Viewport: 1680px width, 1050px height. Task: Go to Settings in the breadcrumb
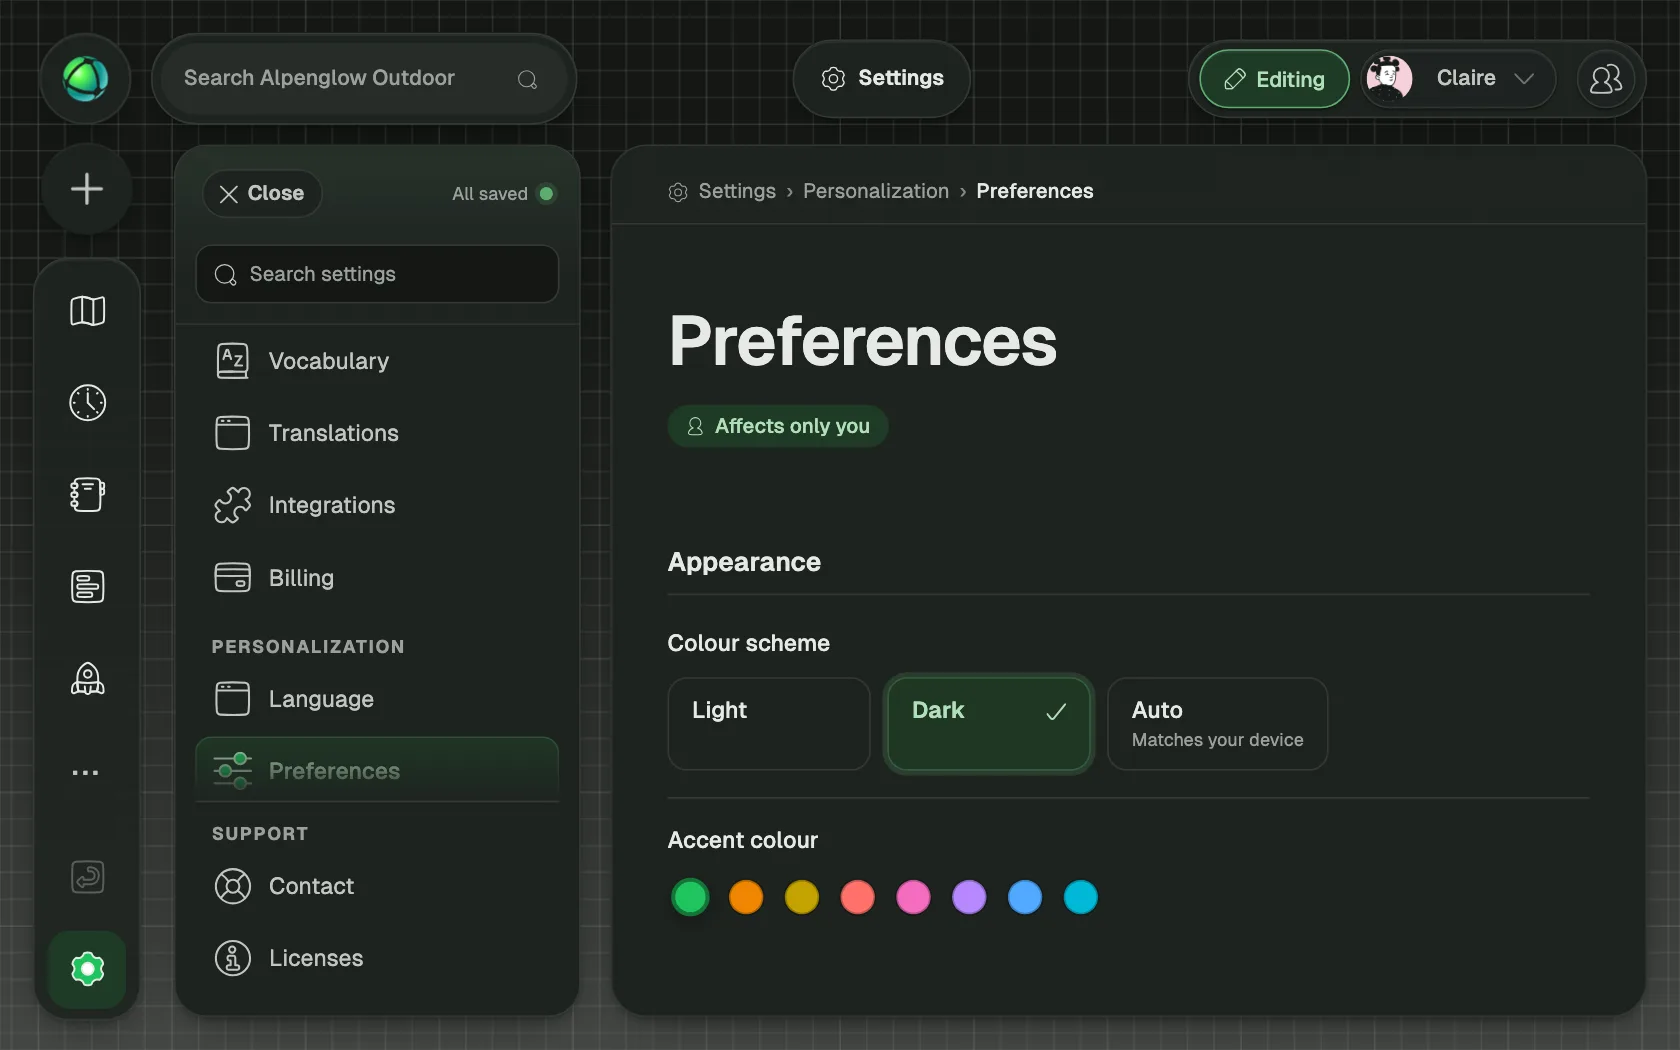(737, 191)
